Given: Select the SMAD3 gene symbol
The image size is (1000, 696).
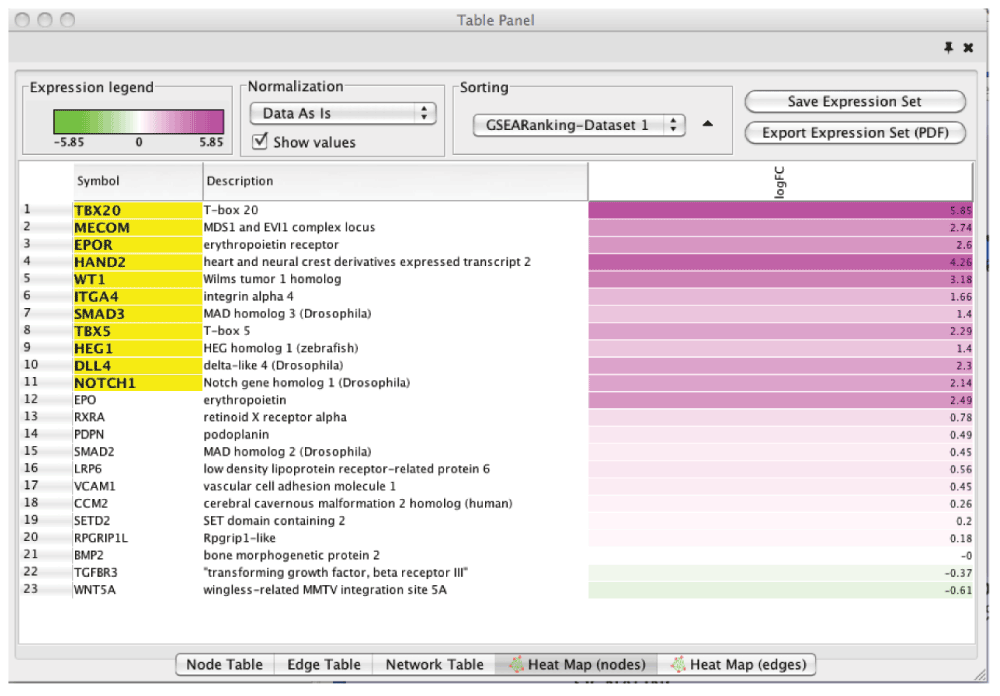Looking at the screenshot, I should 99,314.
